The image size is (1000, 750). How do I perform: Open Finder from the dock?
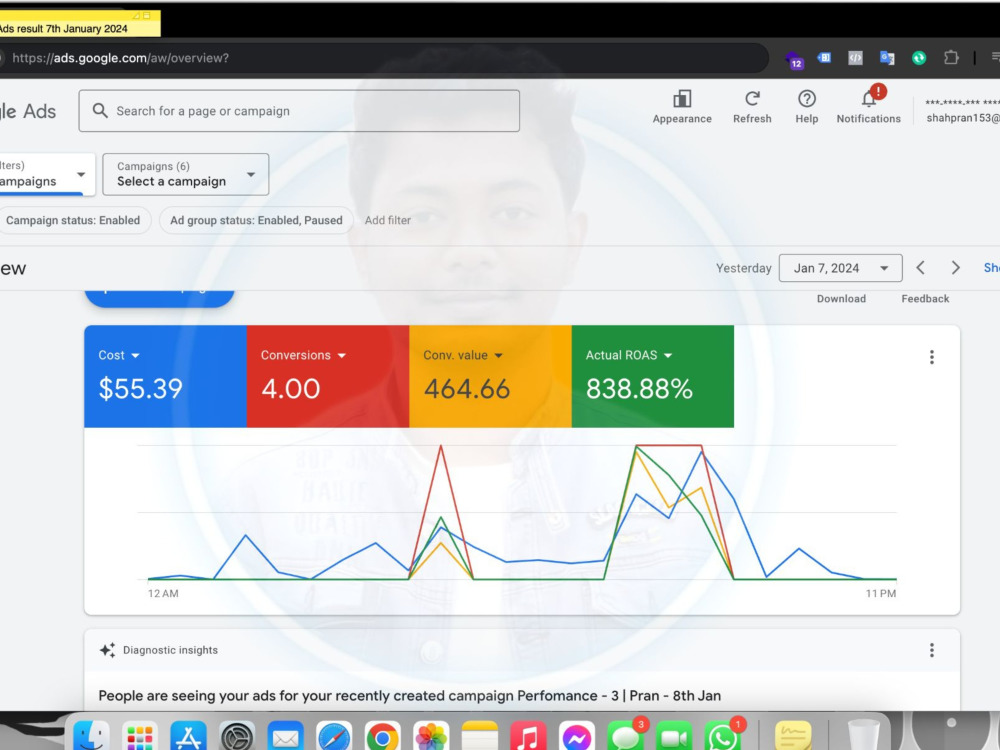coord(91,737)
